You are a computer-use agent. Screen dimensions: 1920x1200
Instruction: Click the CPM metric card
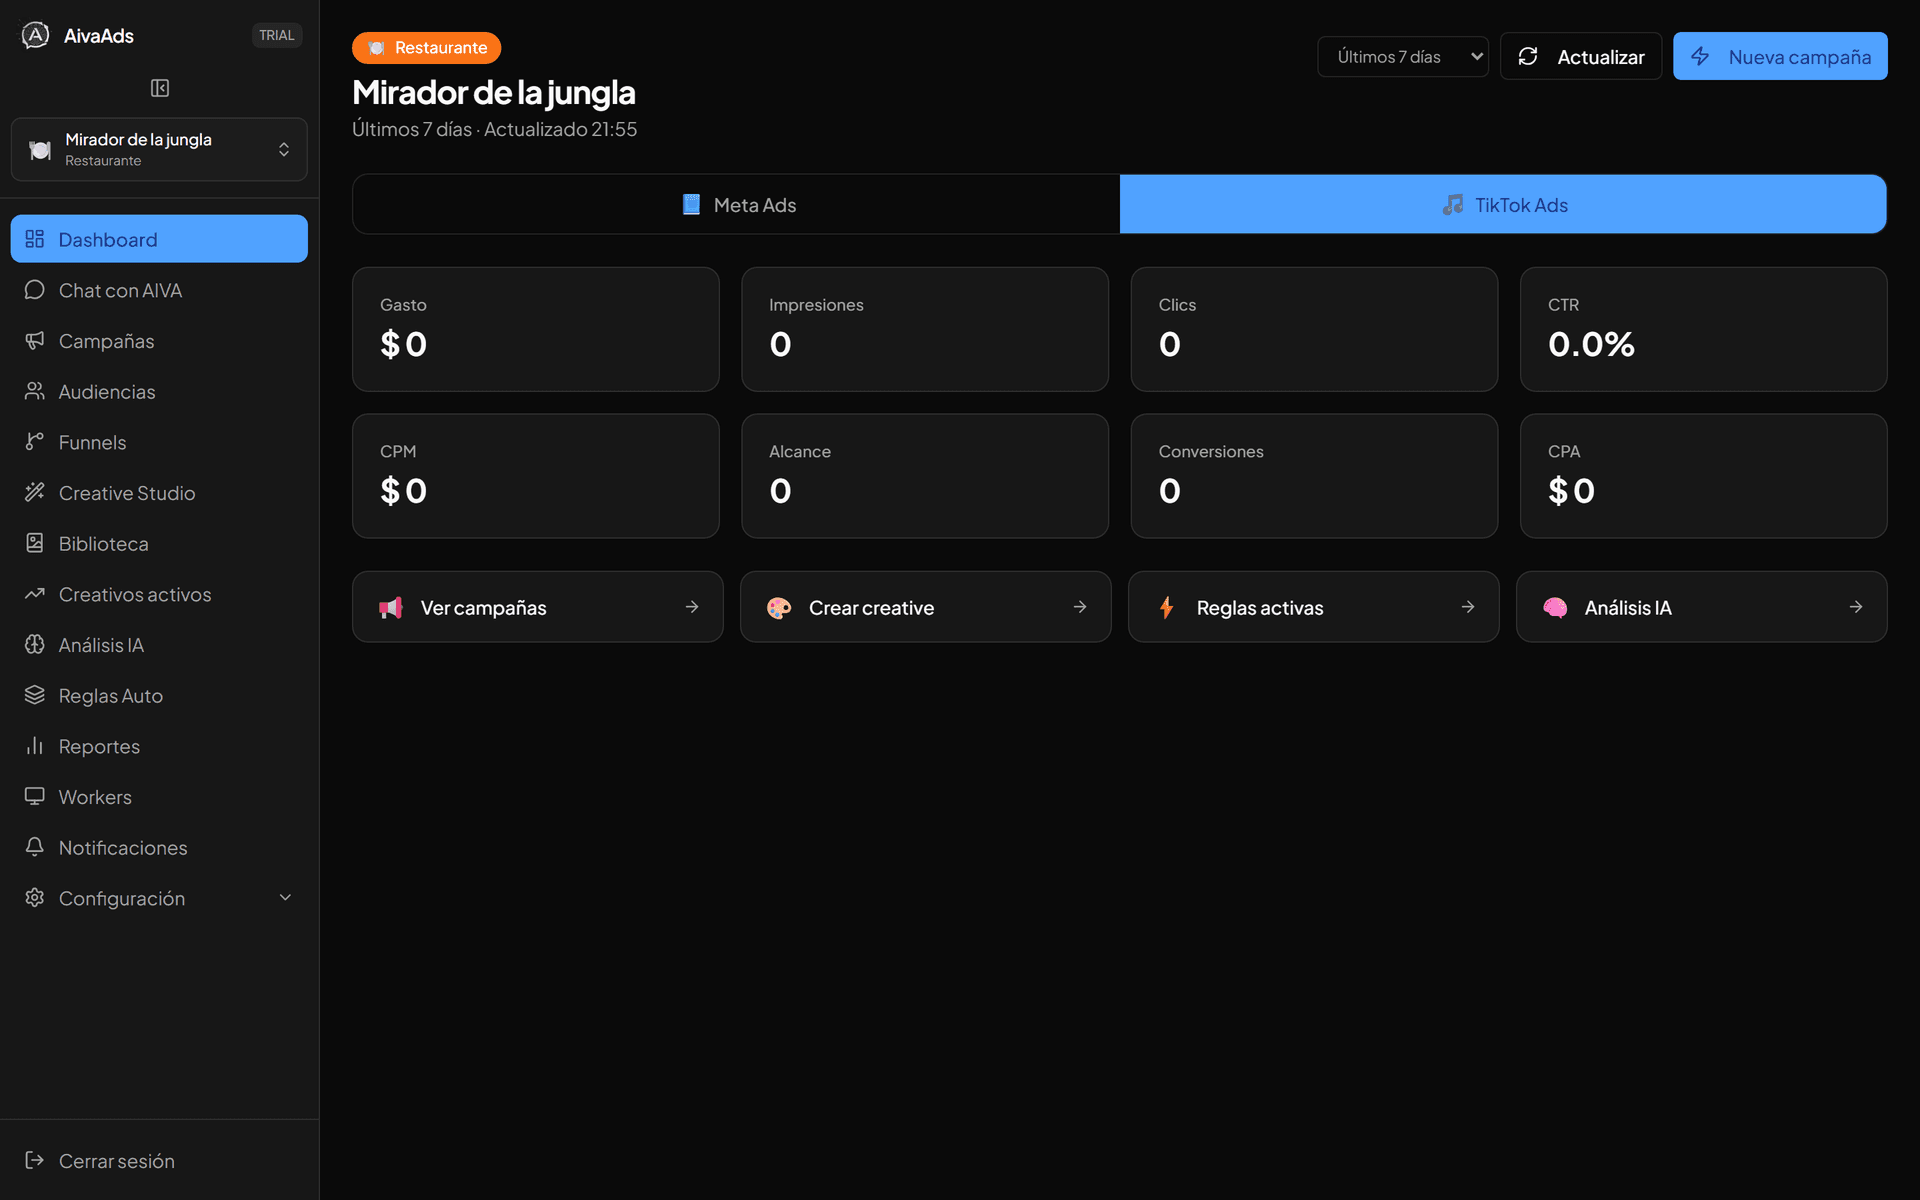click(536, 476)
